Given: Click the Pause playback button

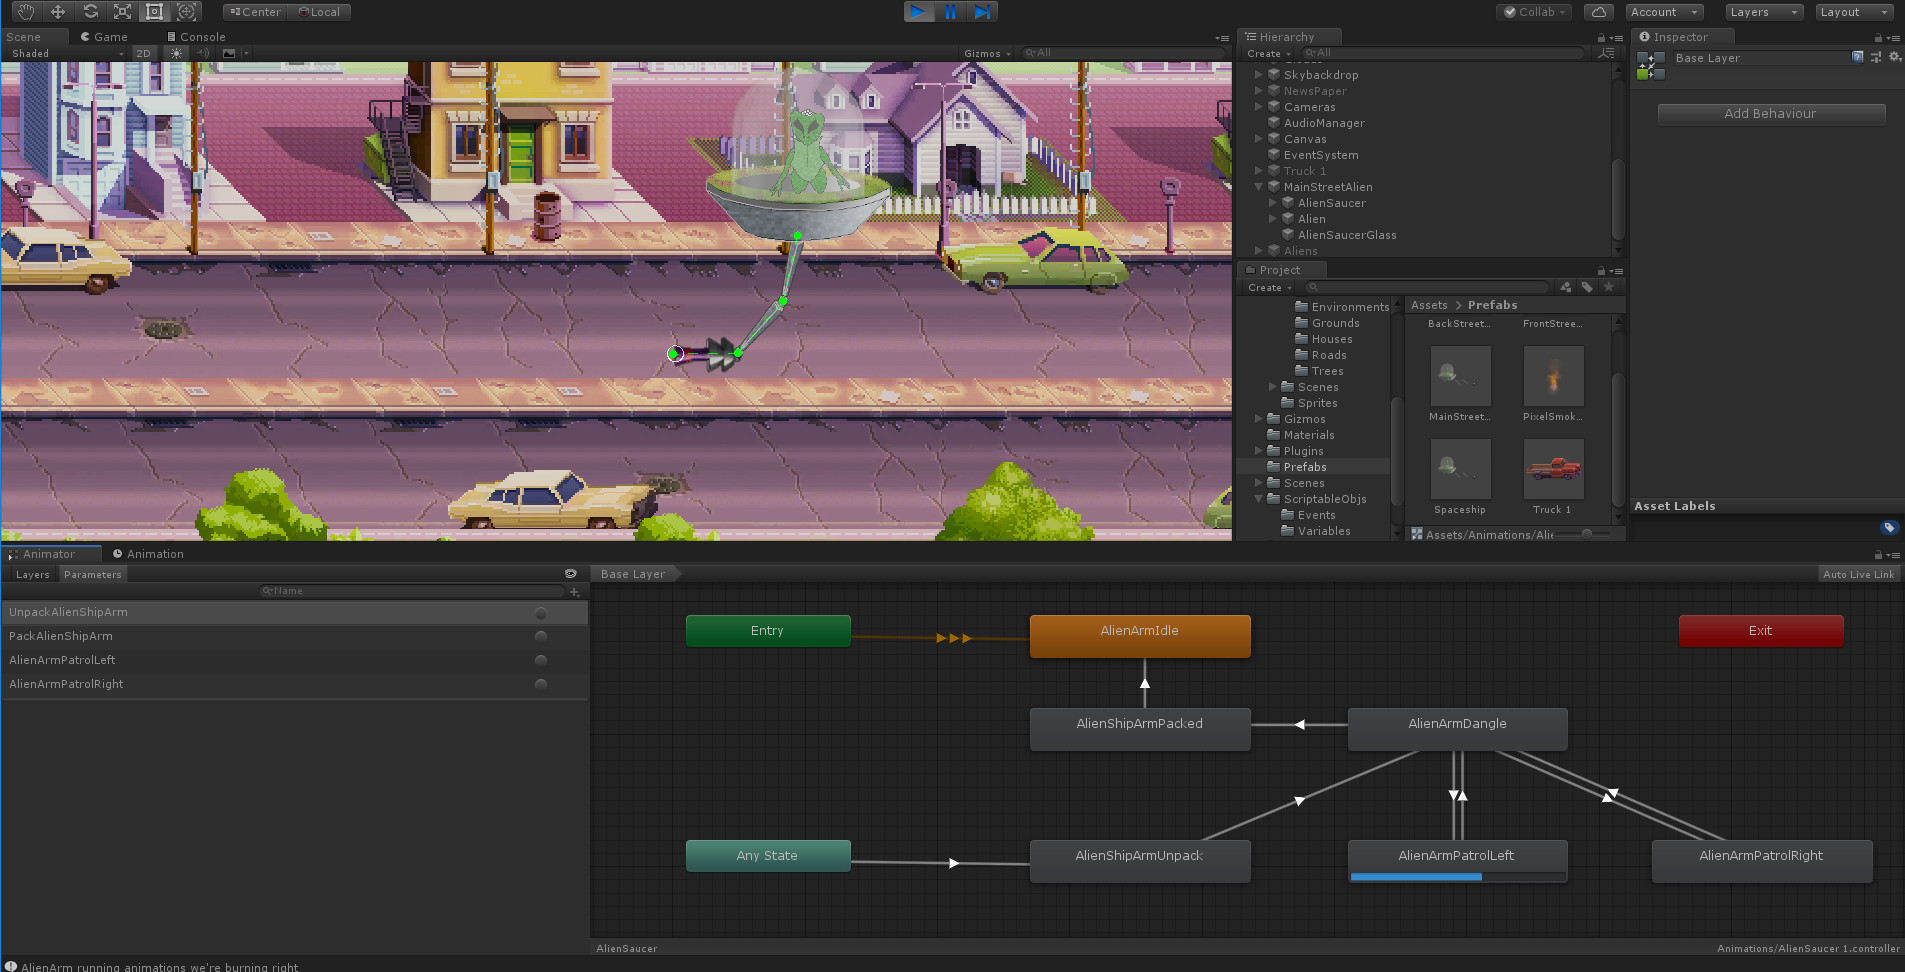Looking at the screenshot, I should point(950,12).
